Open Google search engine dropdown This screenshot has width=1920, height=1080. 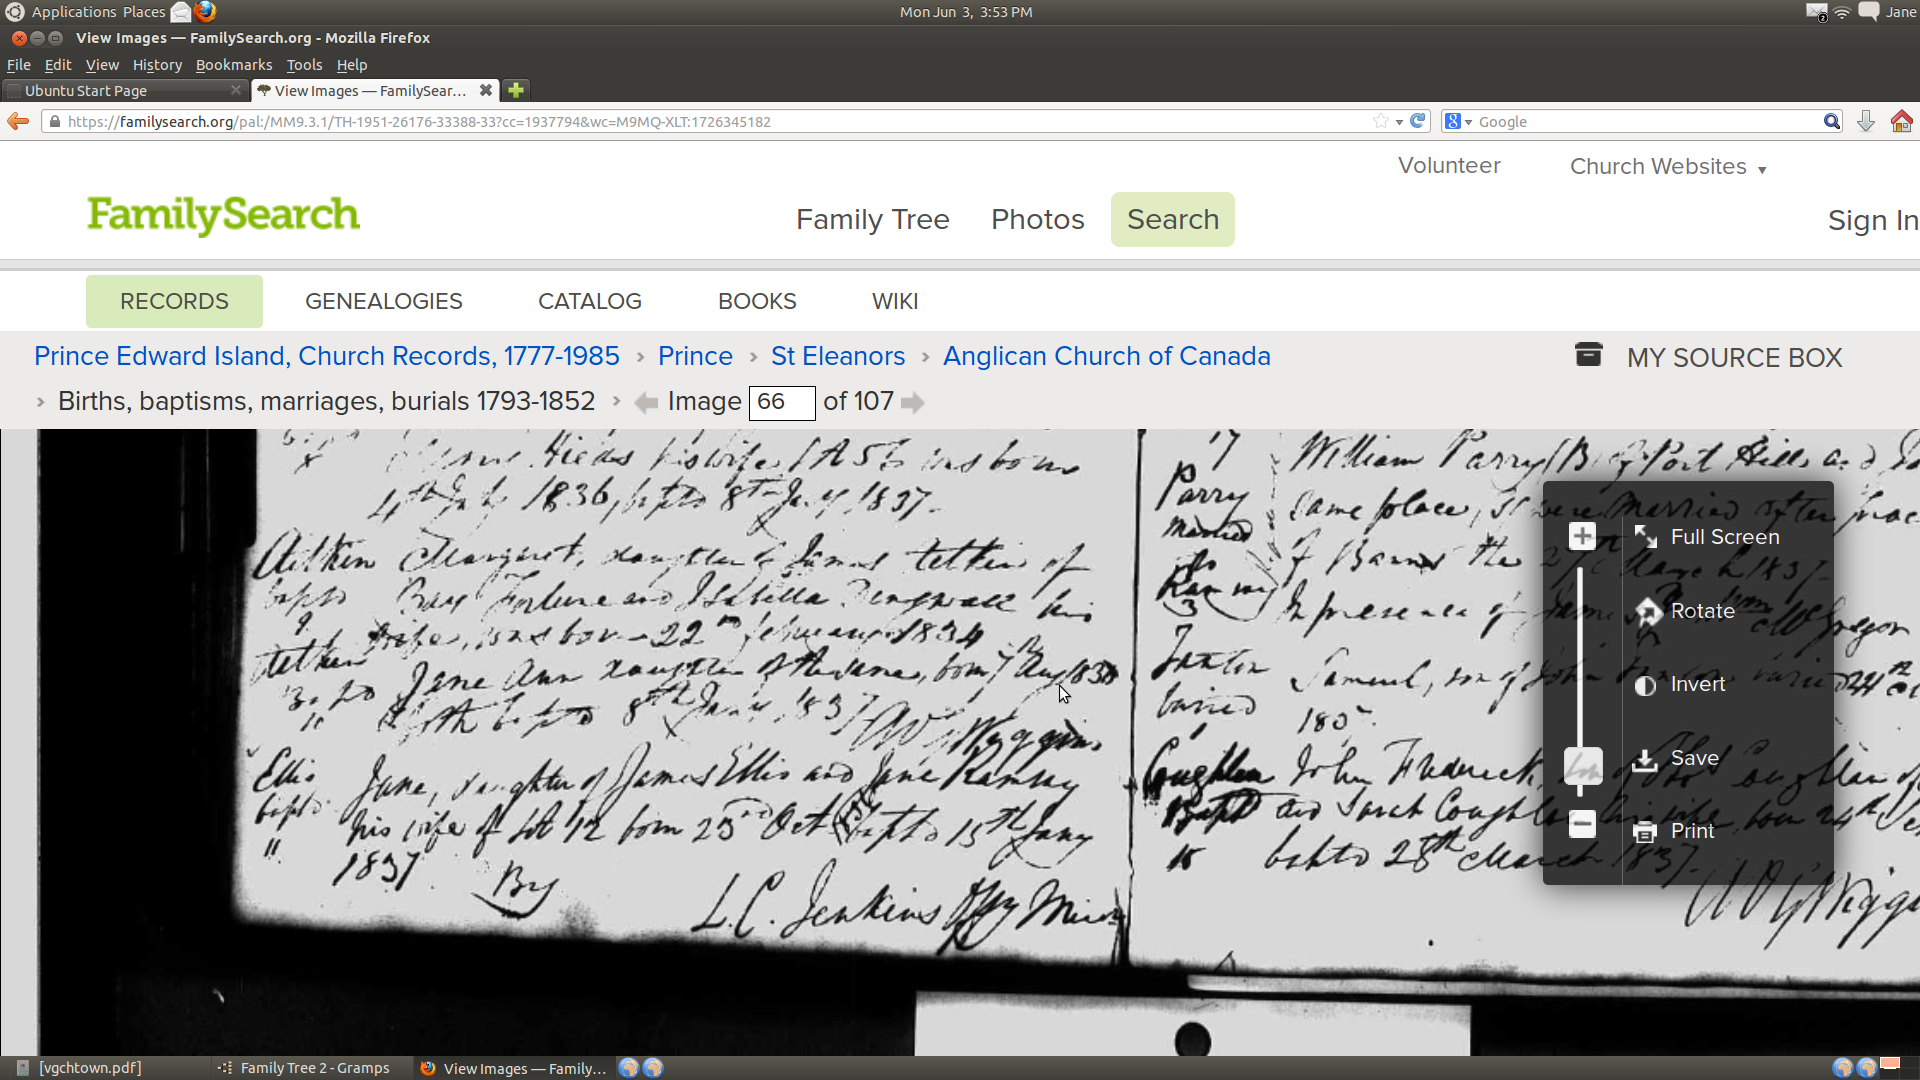point(1468,122)
